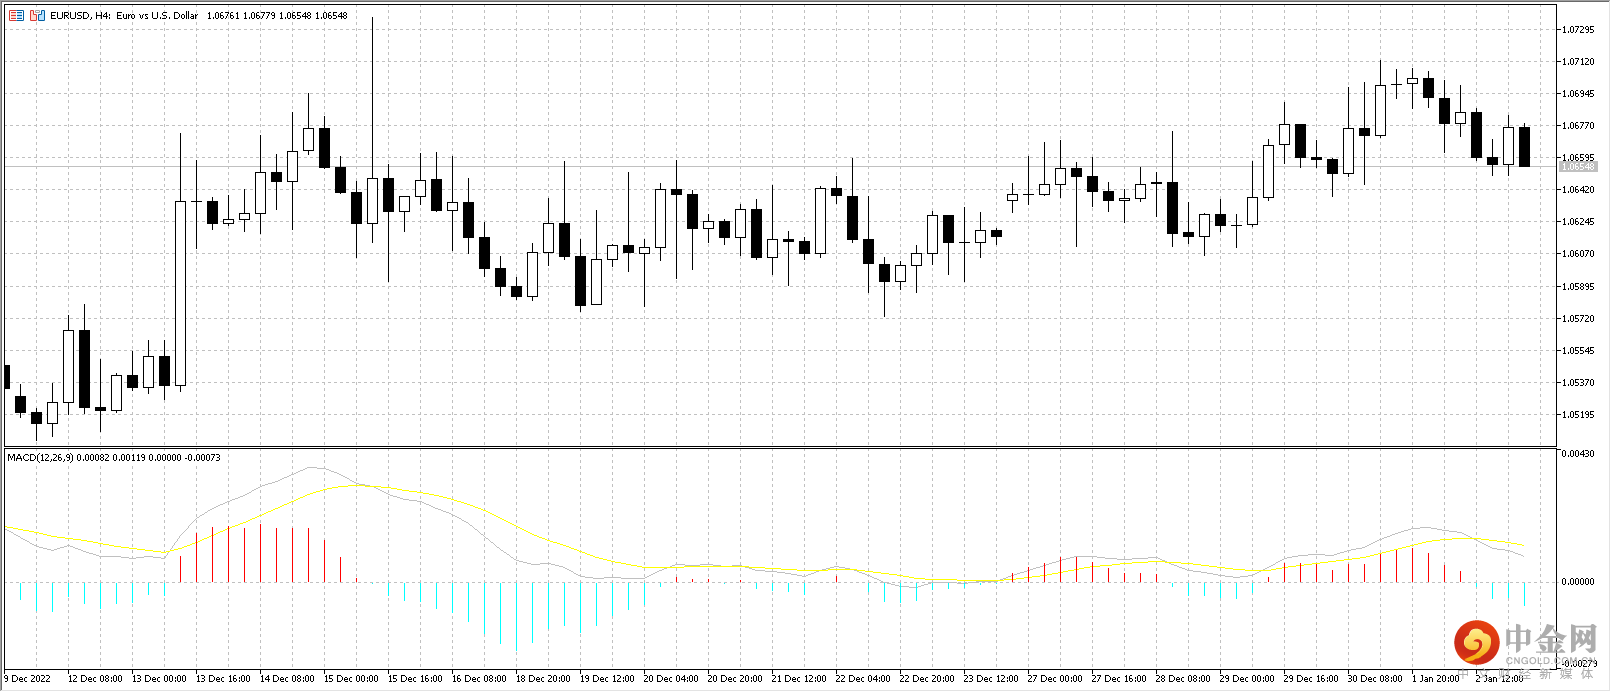Click the 1.07295 price scale label
This screenshot has height=692, width=1611.
1578,30
